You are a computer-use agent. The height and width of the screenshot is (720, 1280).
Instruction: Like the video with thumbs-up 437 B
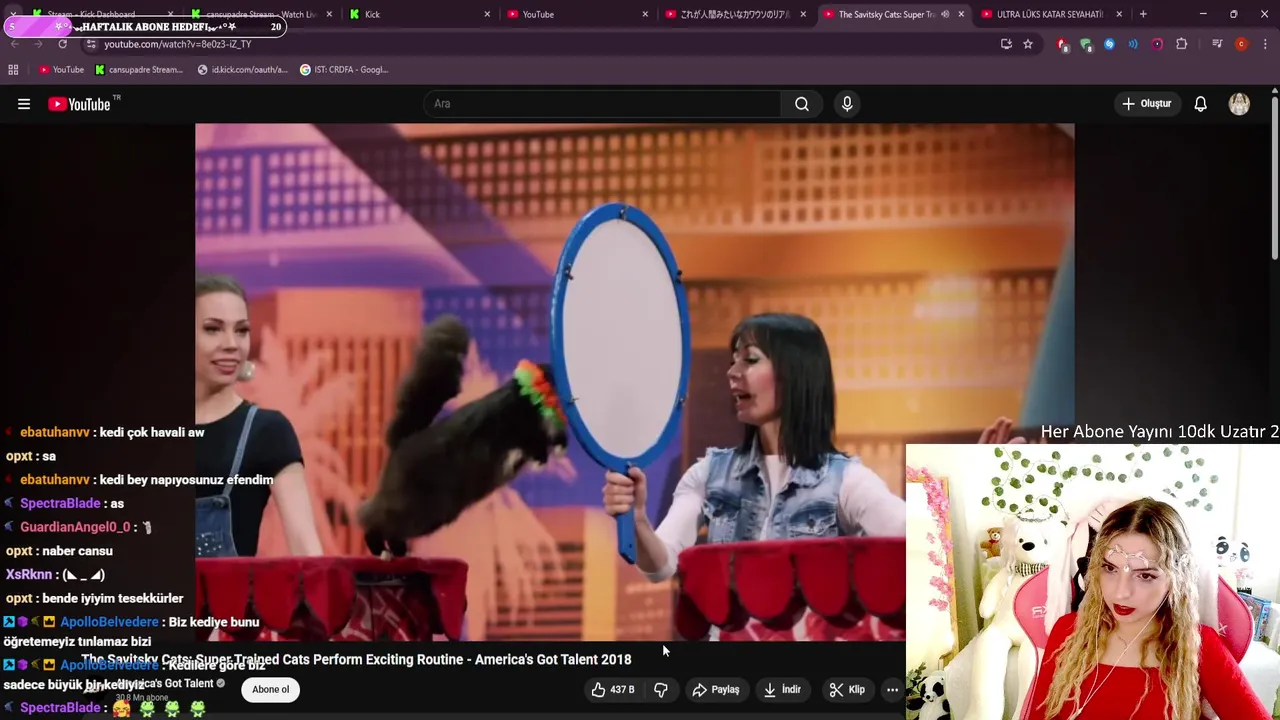[612, 690]
